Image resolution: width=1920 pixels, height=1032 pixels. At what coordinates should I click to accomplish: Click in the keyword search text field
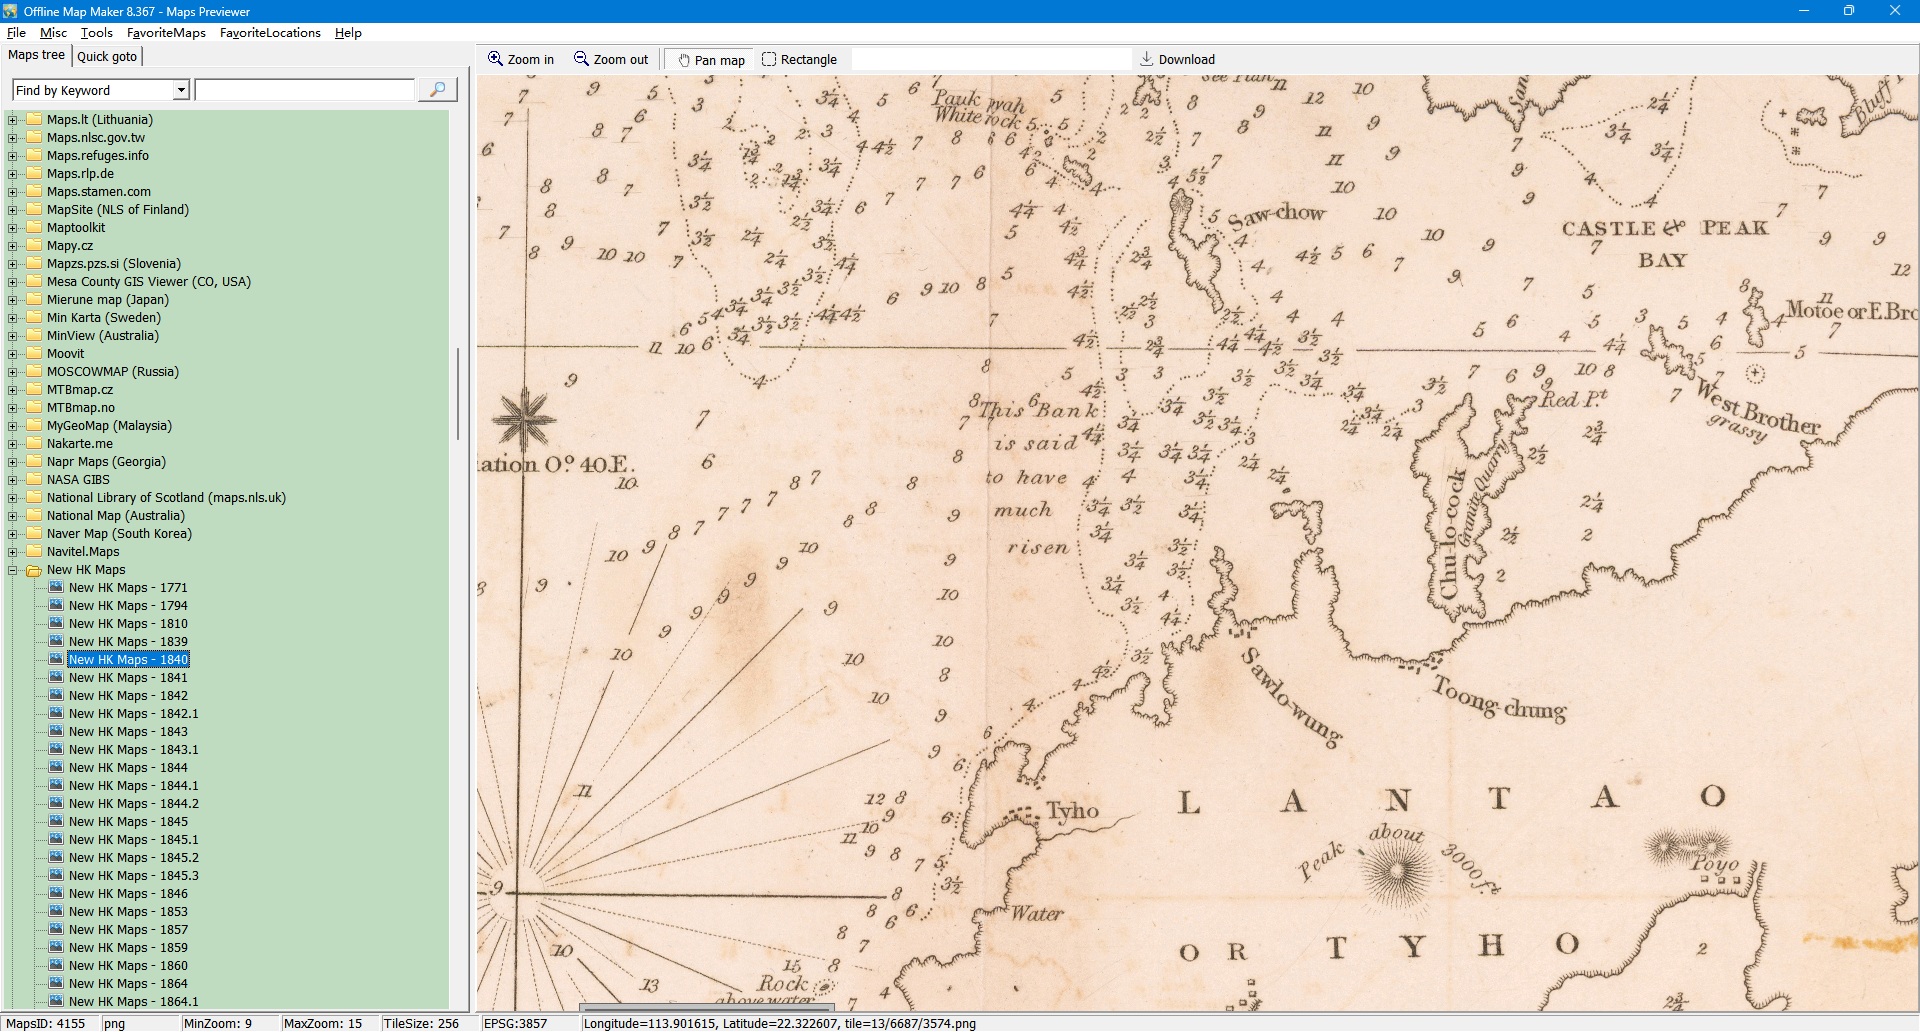(305, 91)
